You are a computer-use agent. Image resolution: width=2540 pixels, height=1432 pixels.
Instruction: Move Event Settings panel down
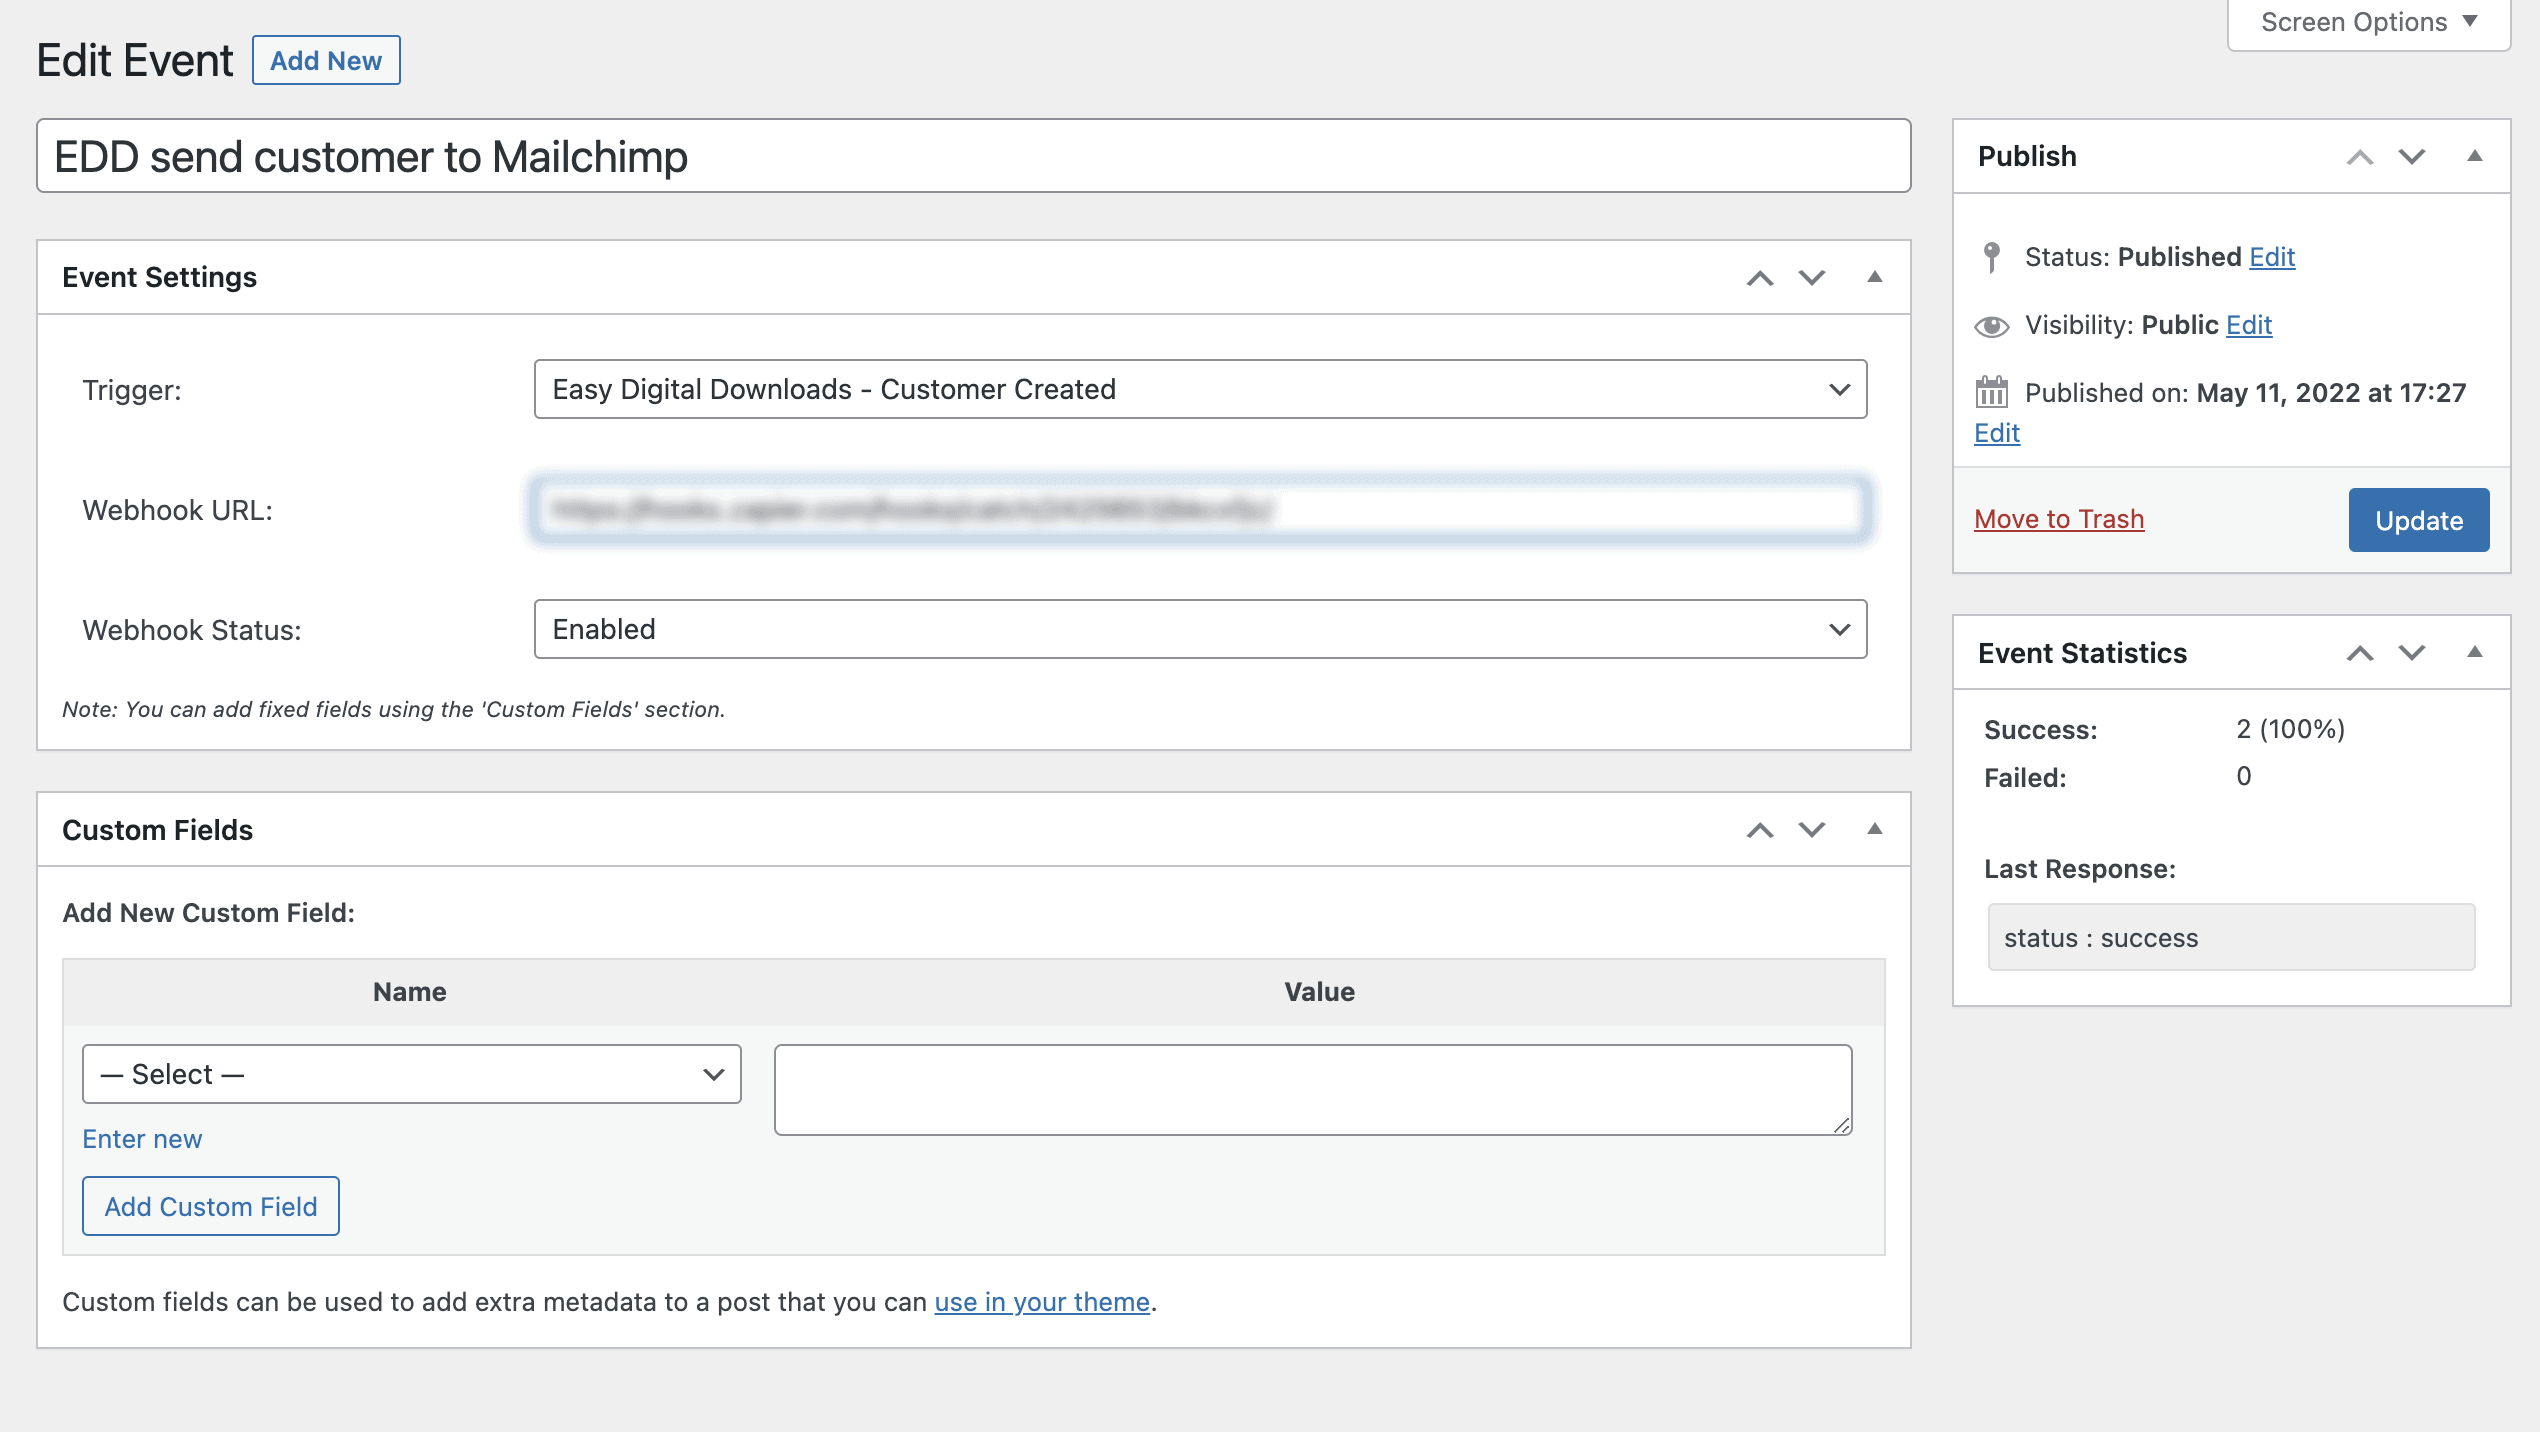[x=1812, y=278]
